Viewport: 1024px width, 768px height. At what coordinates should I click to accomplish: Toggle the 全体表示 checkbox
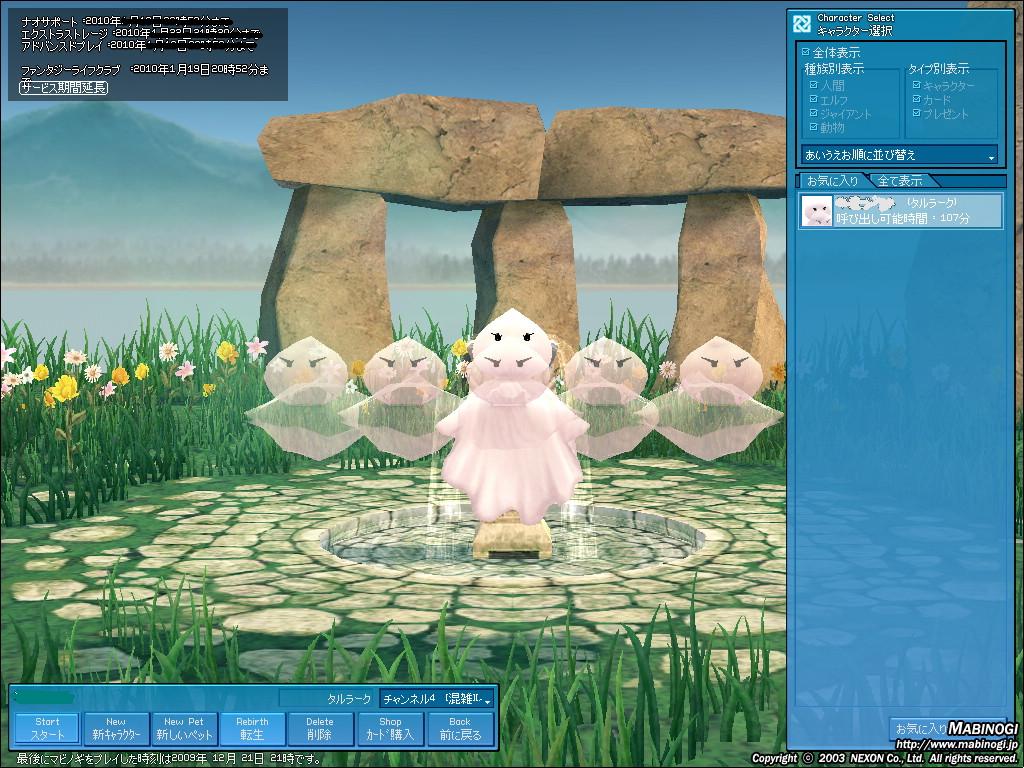[807, 52]
